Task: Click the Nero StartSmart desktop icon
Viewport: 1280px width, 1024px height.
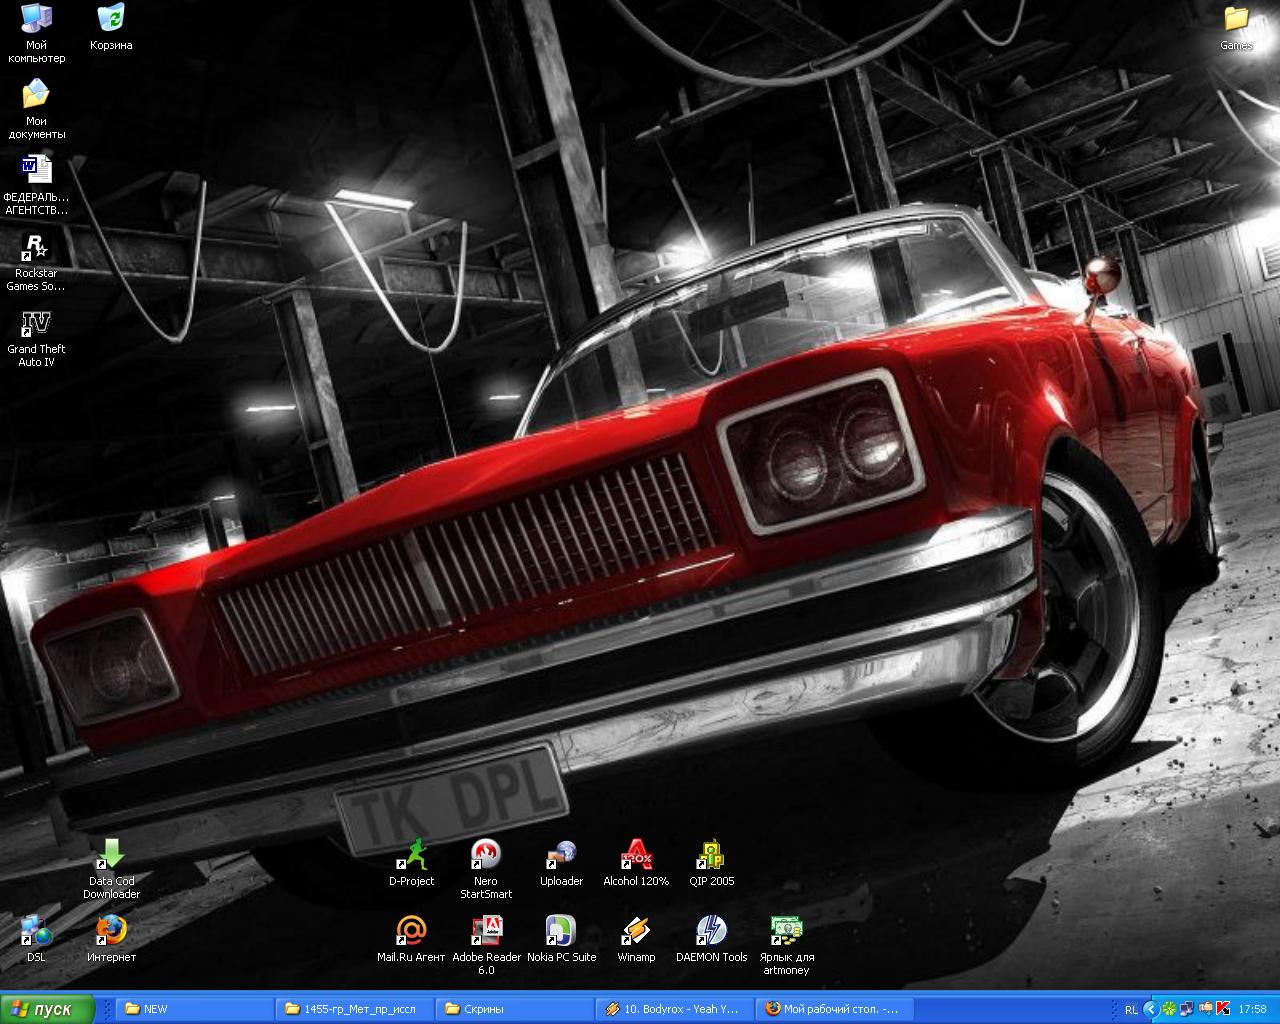Action: (x=485, y=856)
